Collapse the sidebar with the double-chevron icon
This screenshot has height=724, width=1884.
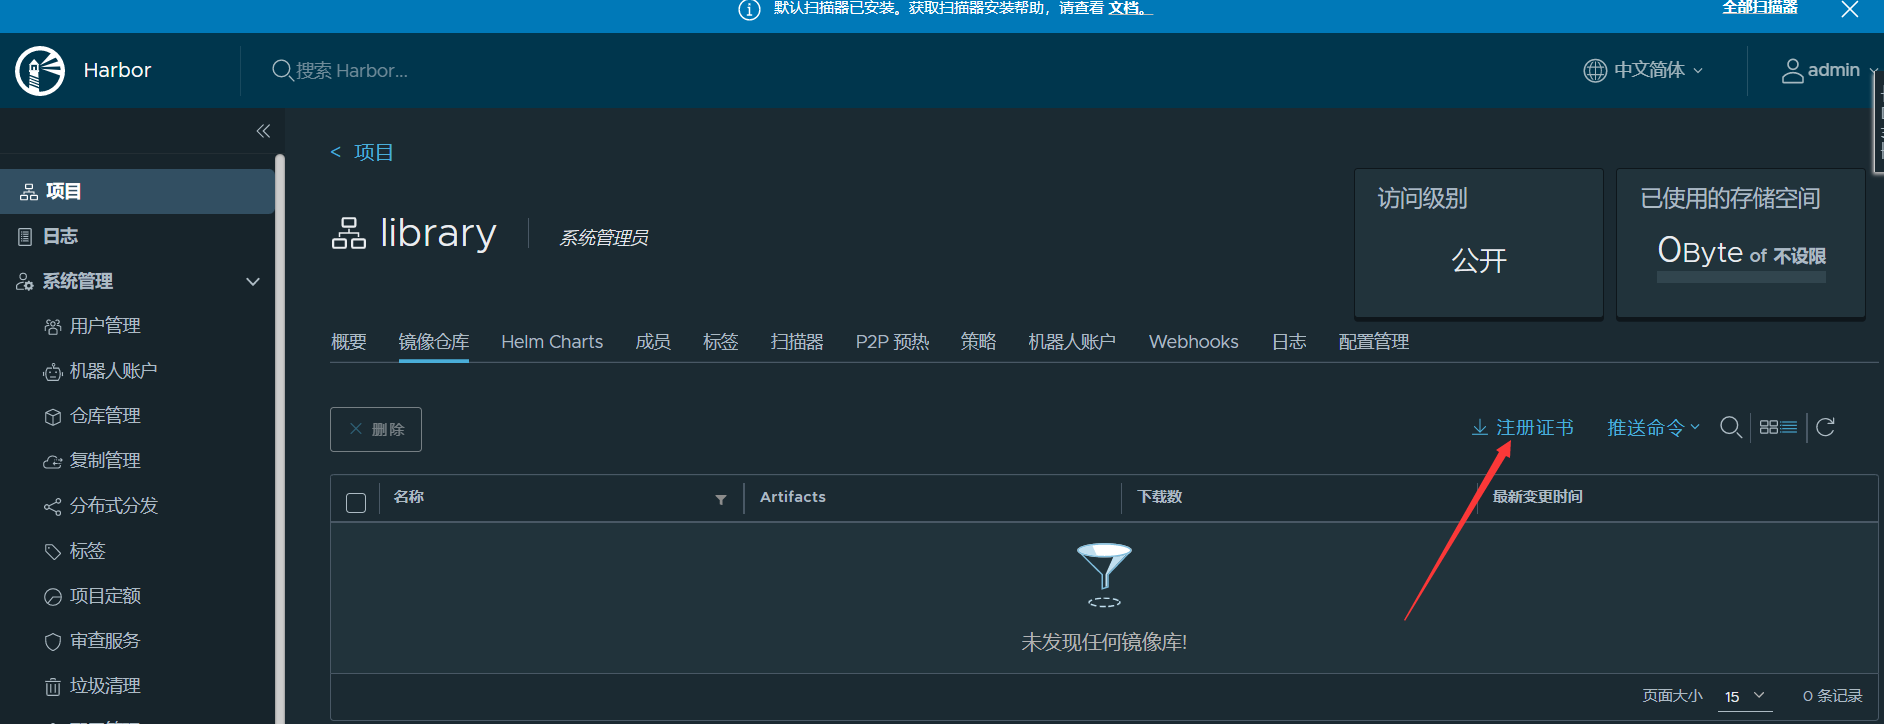pyautogui.click(x=263, y=131)
